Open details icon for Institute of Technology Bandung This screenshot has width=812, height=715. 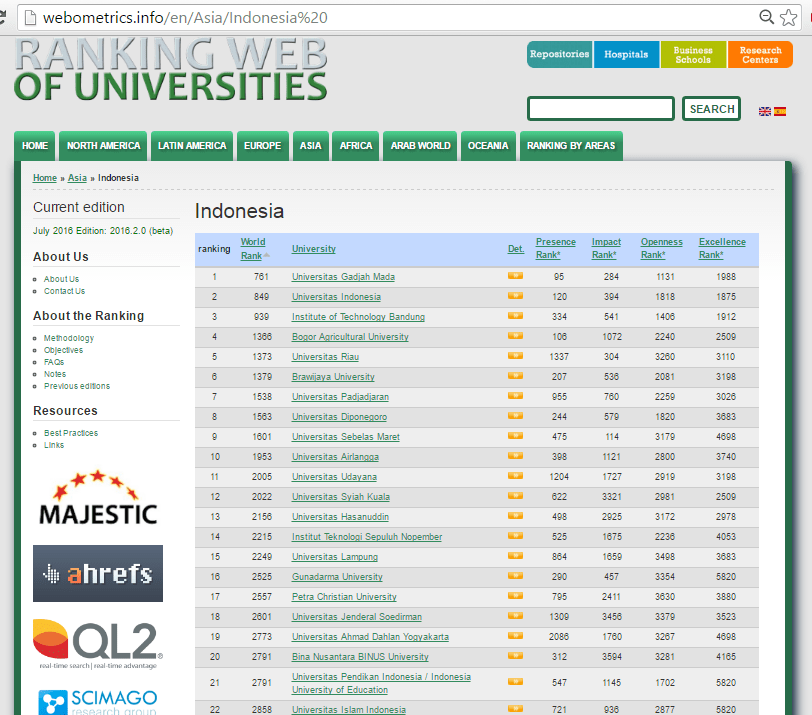pos(515,316)
